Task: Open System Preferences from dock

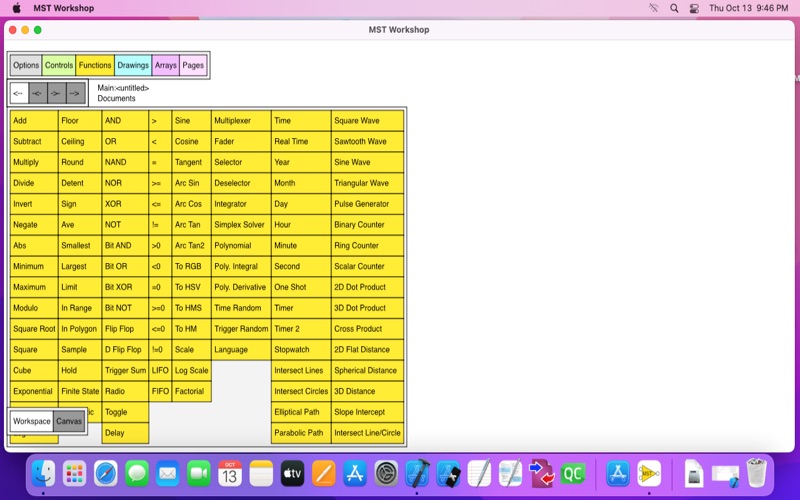Action: [386, 472]
